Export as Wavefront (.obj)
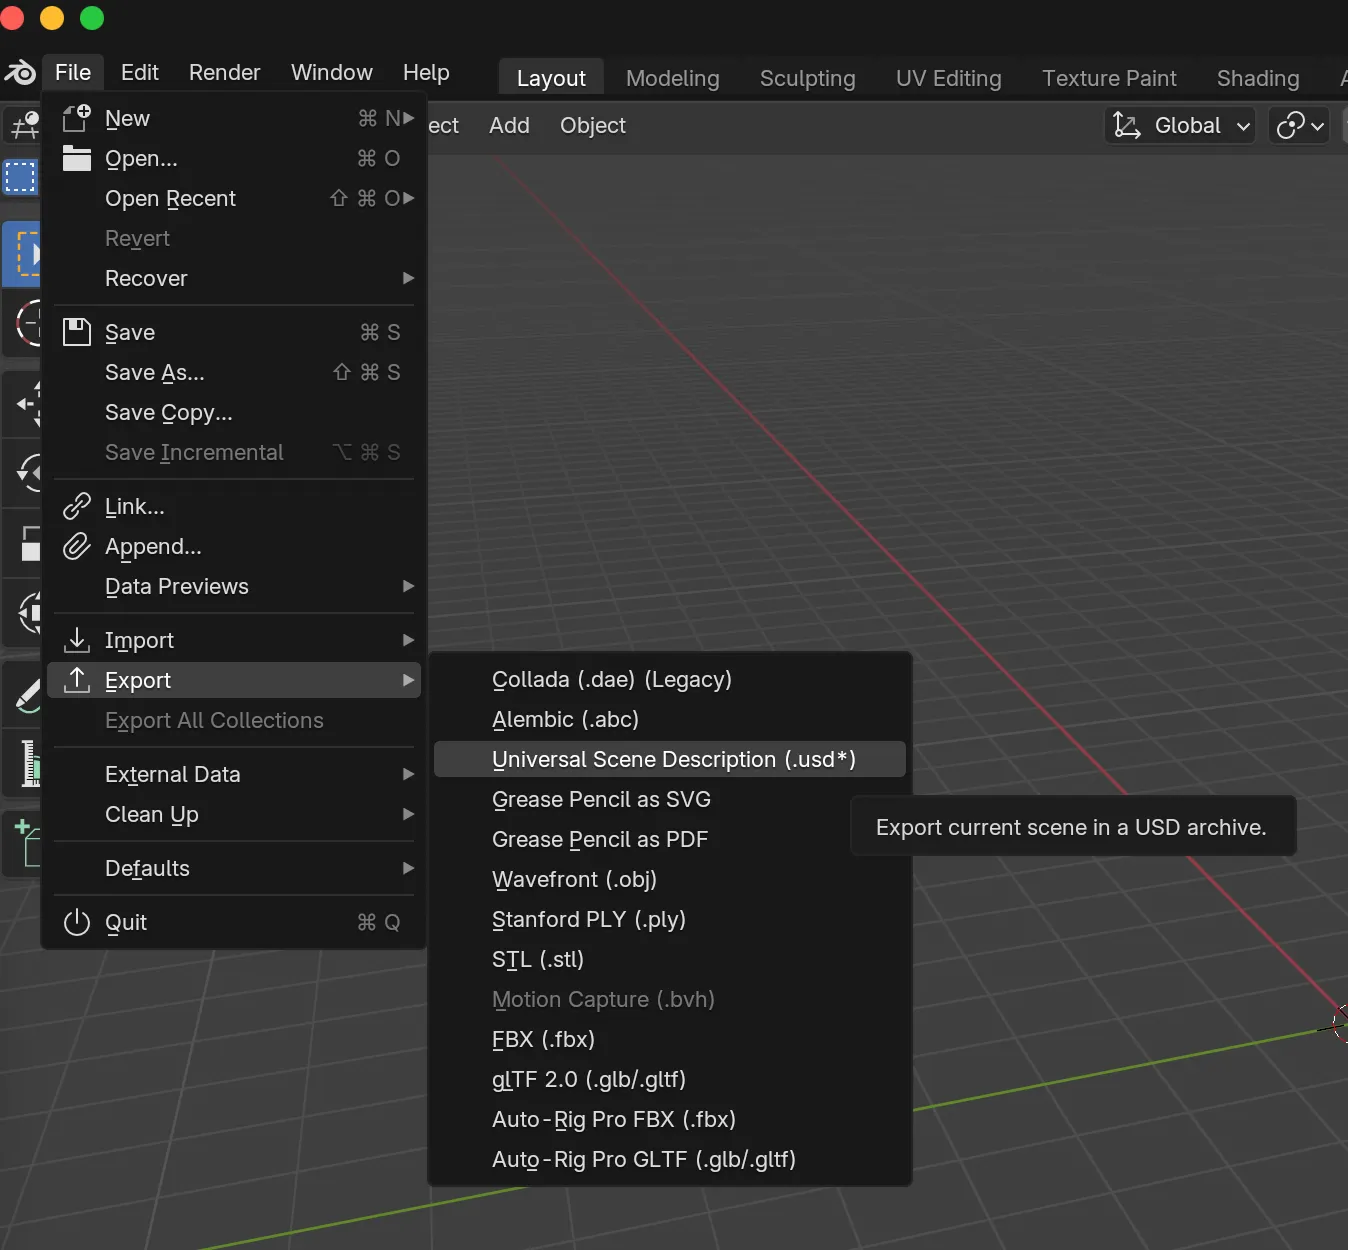Viewport: 1348px width, 1250px height. (670, 879)
